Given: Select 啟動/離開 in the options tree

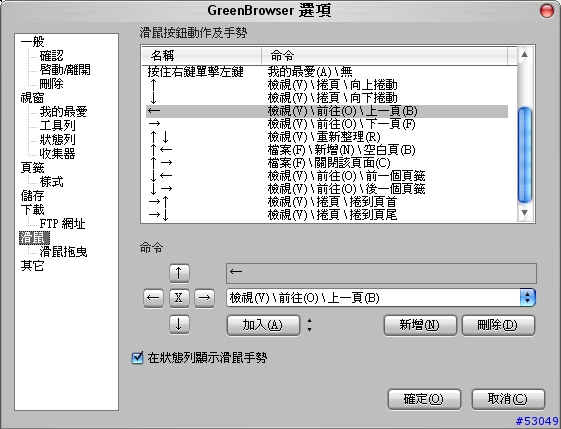Looking at the screenshot, I should pos(65,70).
